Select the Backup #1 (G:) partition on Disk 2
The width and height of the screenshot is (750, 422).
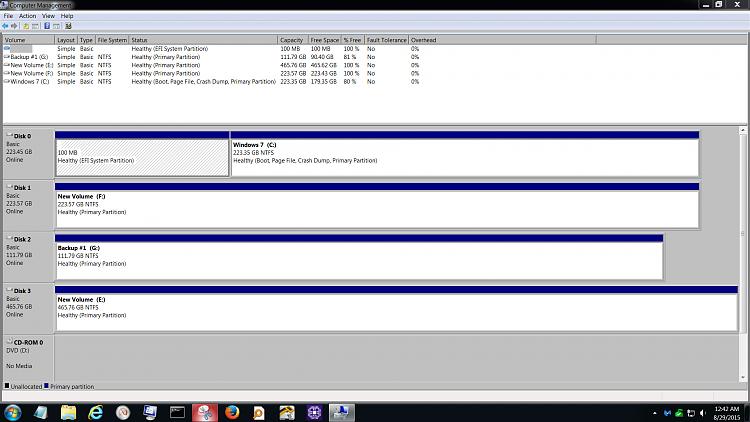pos(359,257)
